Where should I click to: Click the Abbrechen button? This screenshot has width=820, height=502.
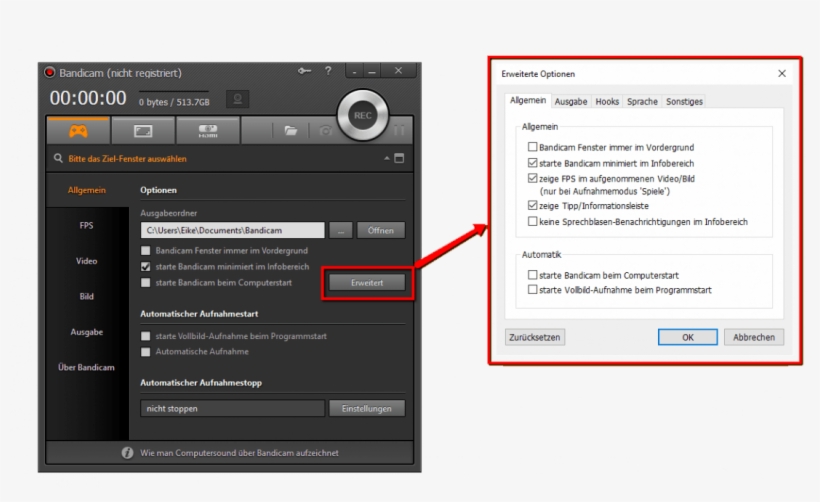click(x=754, y=337)
